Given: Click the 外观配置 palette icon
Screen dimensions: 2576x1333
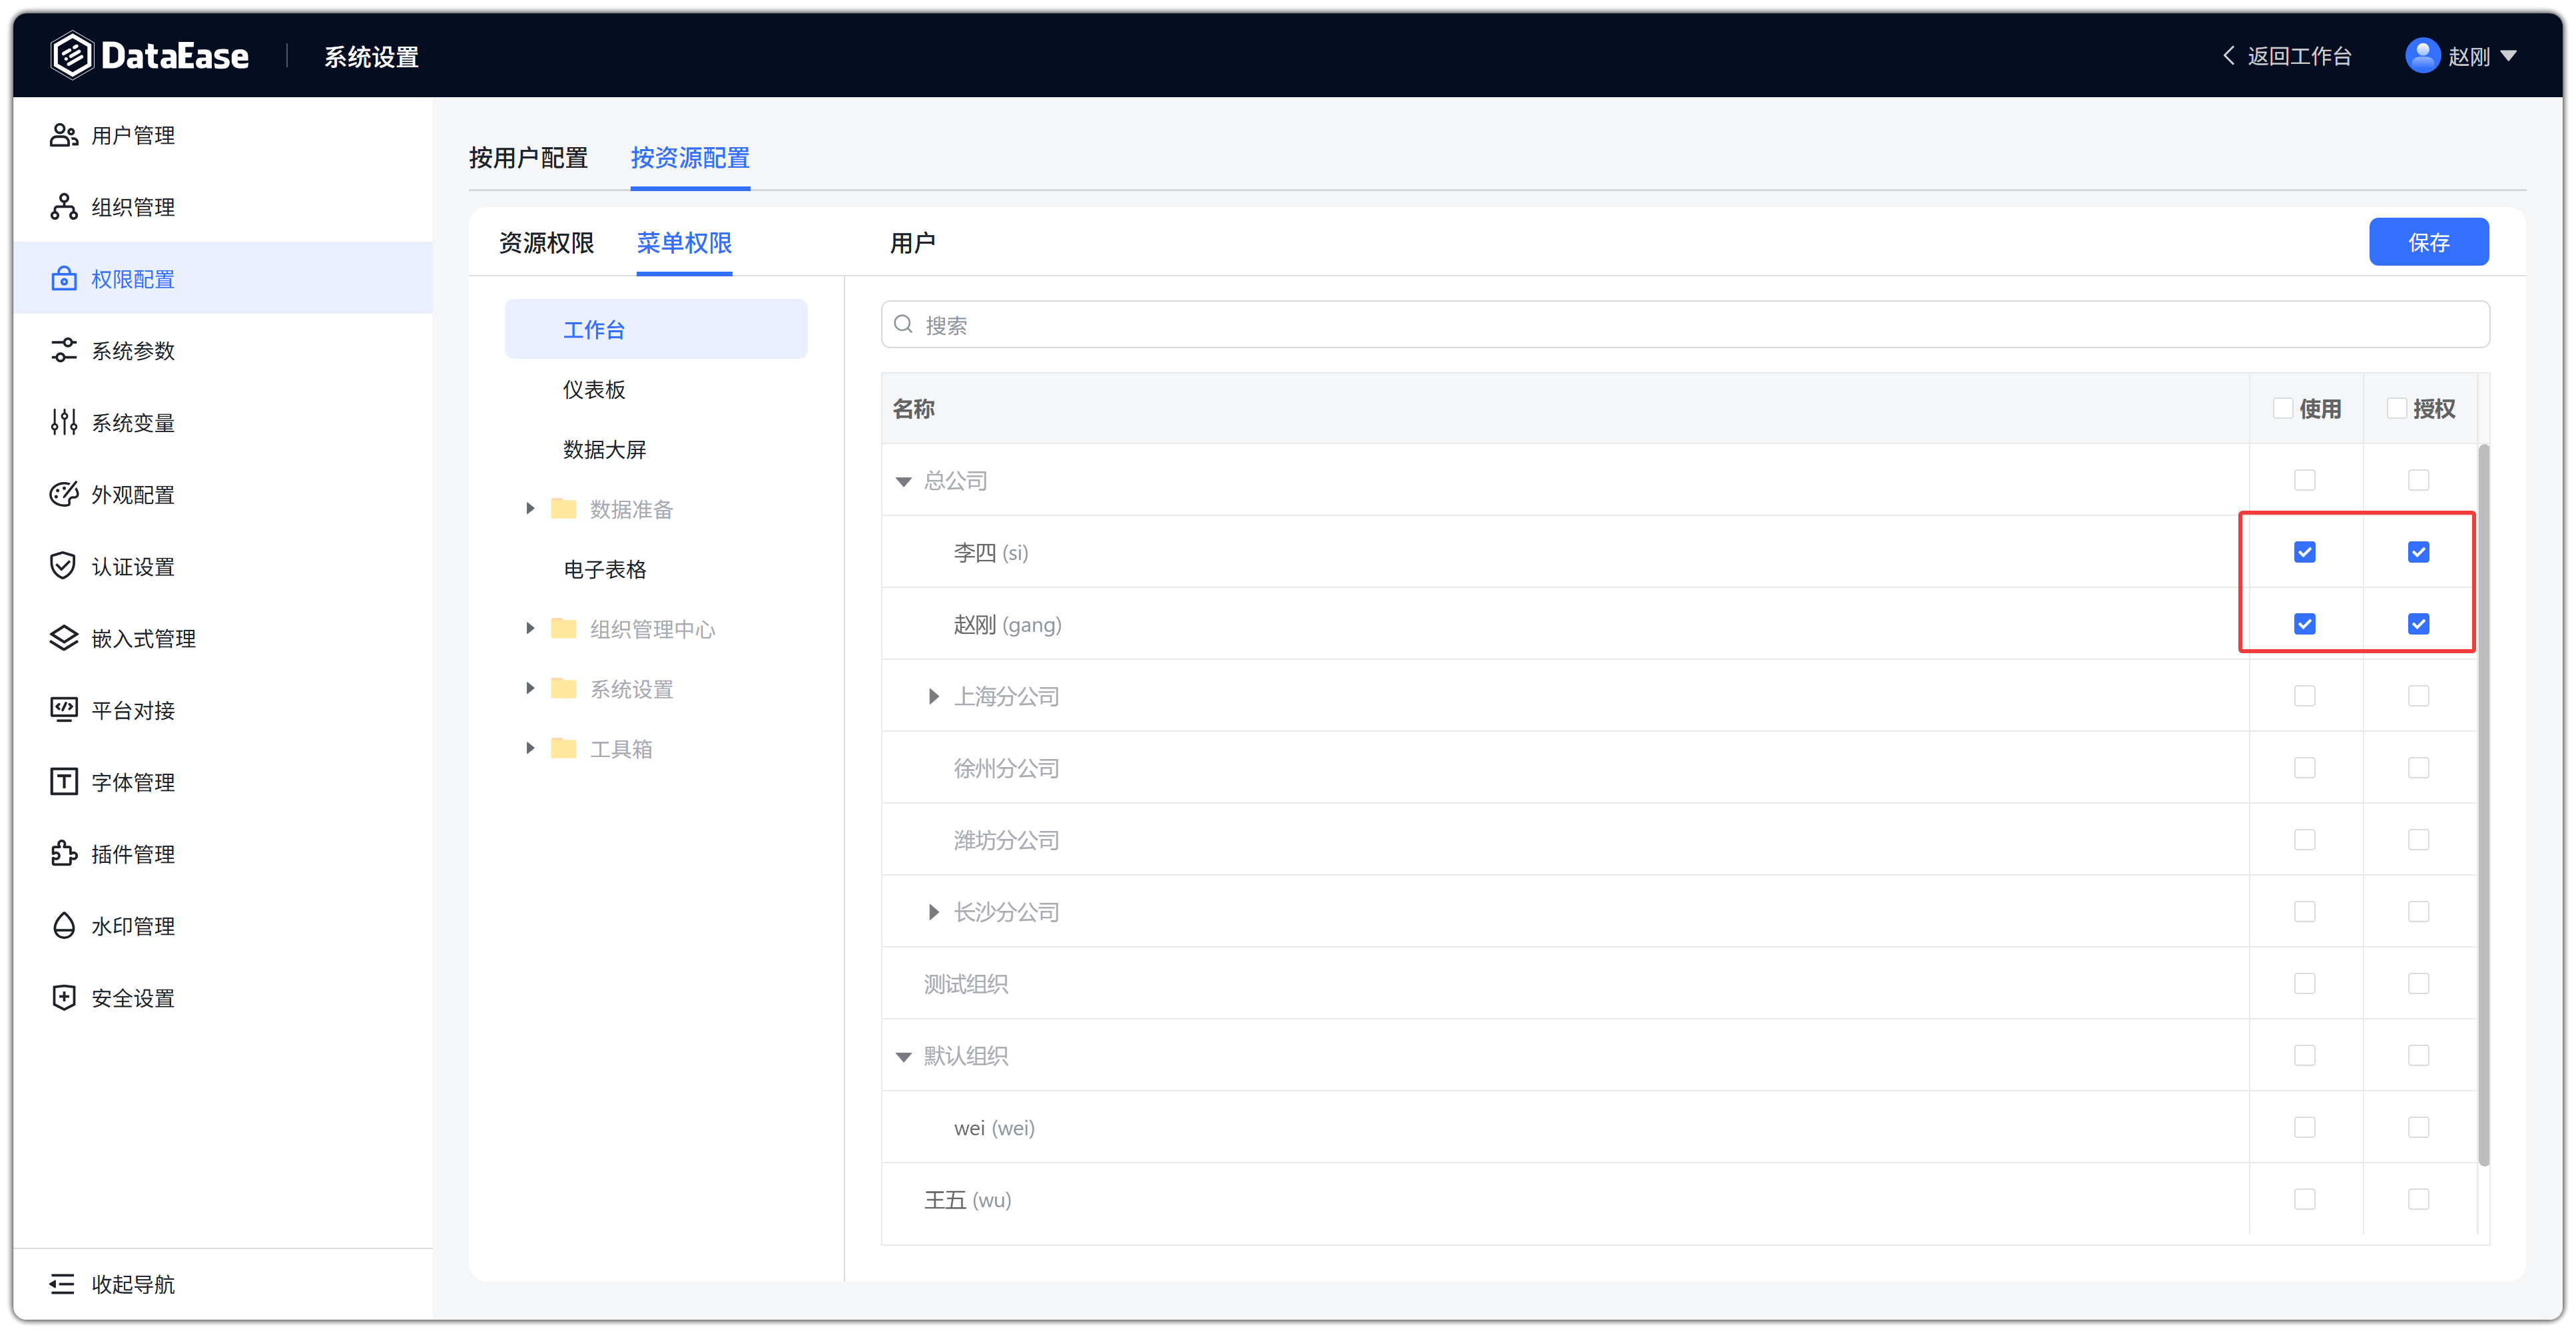Looking at the screenshot, I should point(64,495).
